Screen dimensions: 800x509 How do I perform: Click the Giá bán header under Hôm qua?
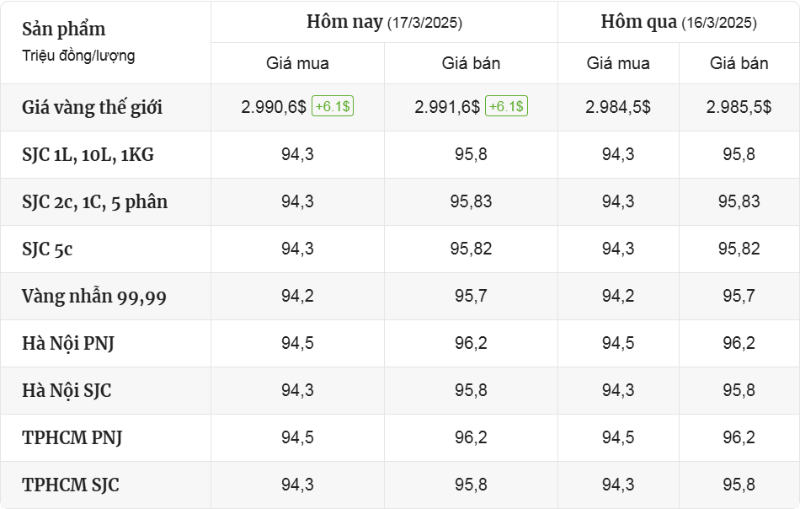(739, 63)
